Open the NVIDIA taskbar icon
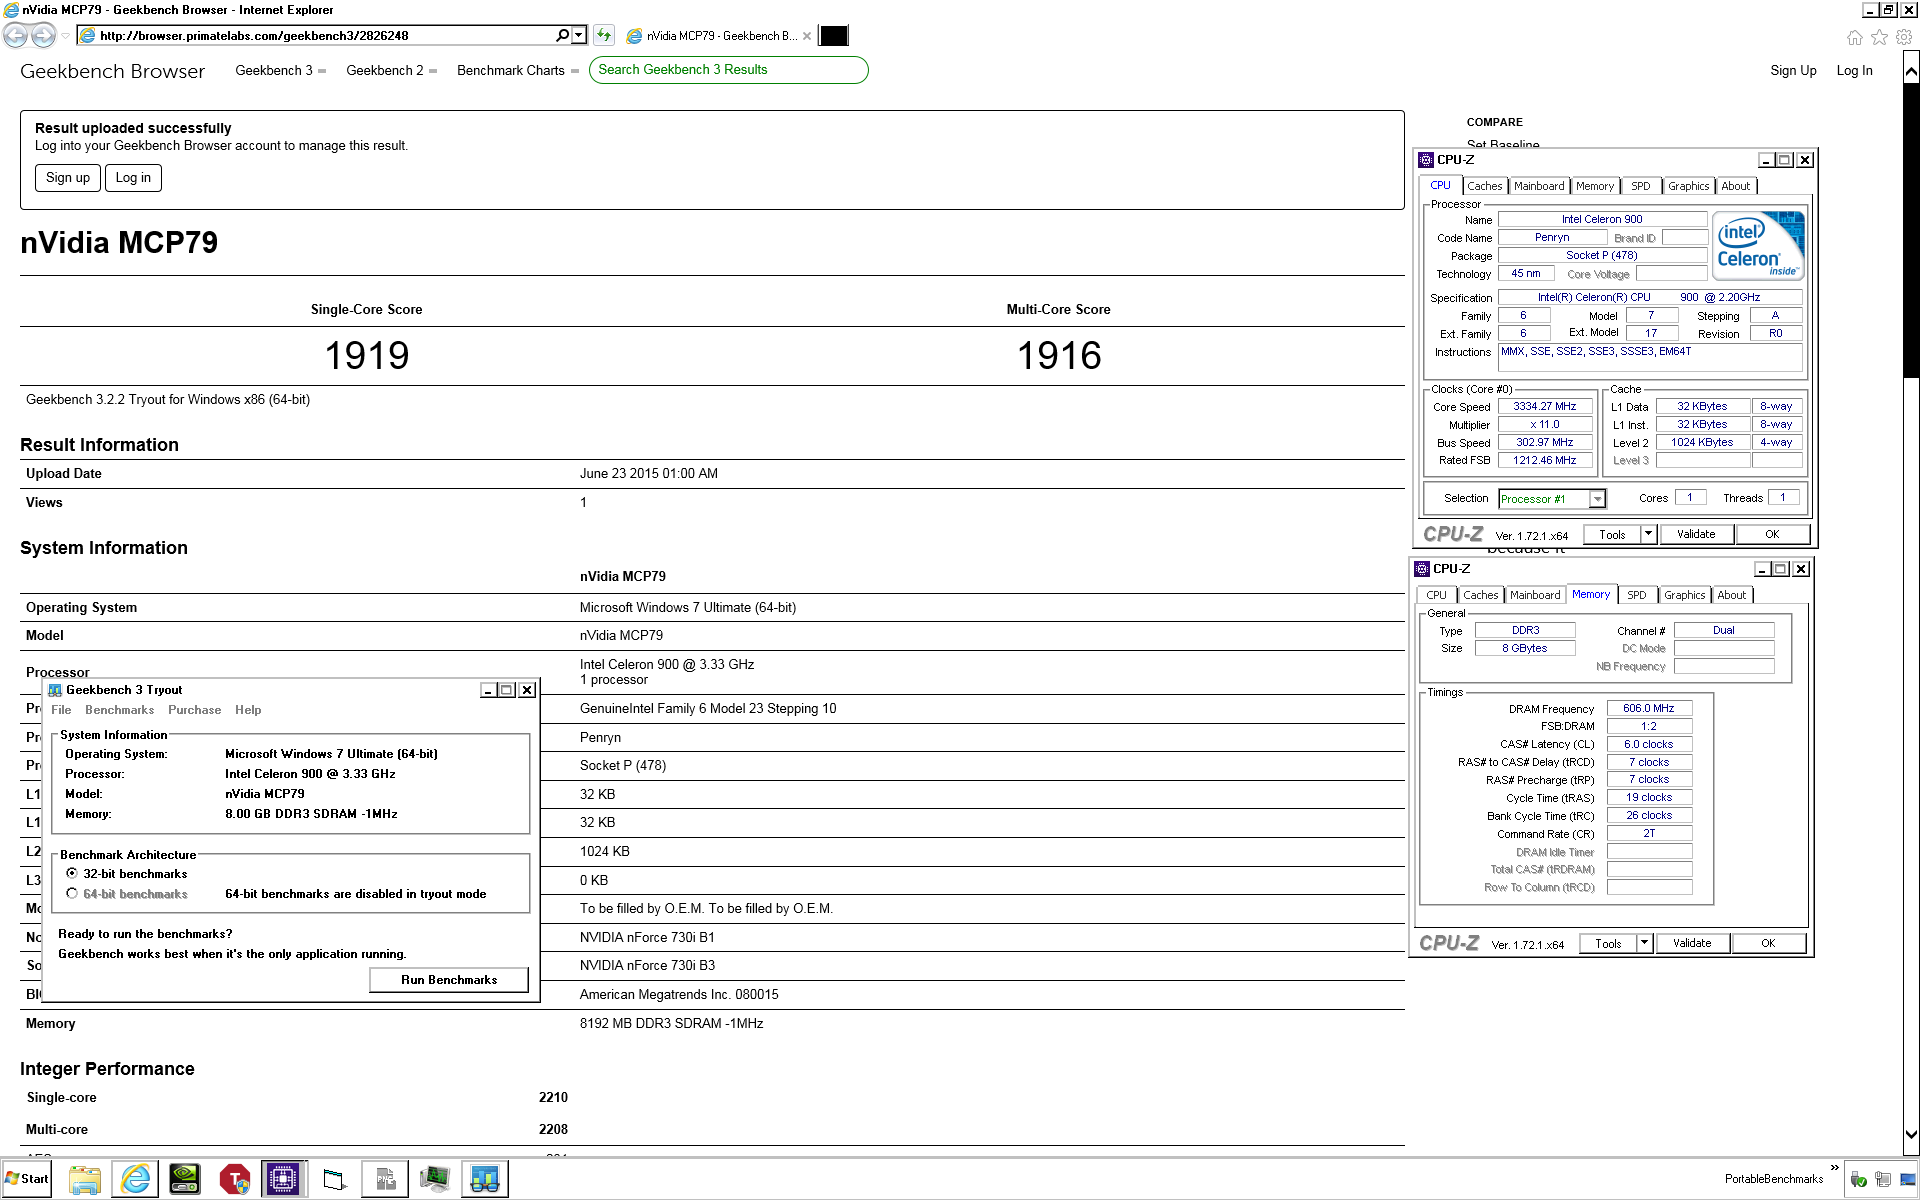The width and height of the screenshot is (1920, 1200). (x=185, y=1179)
